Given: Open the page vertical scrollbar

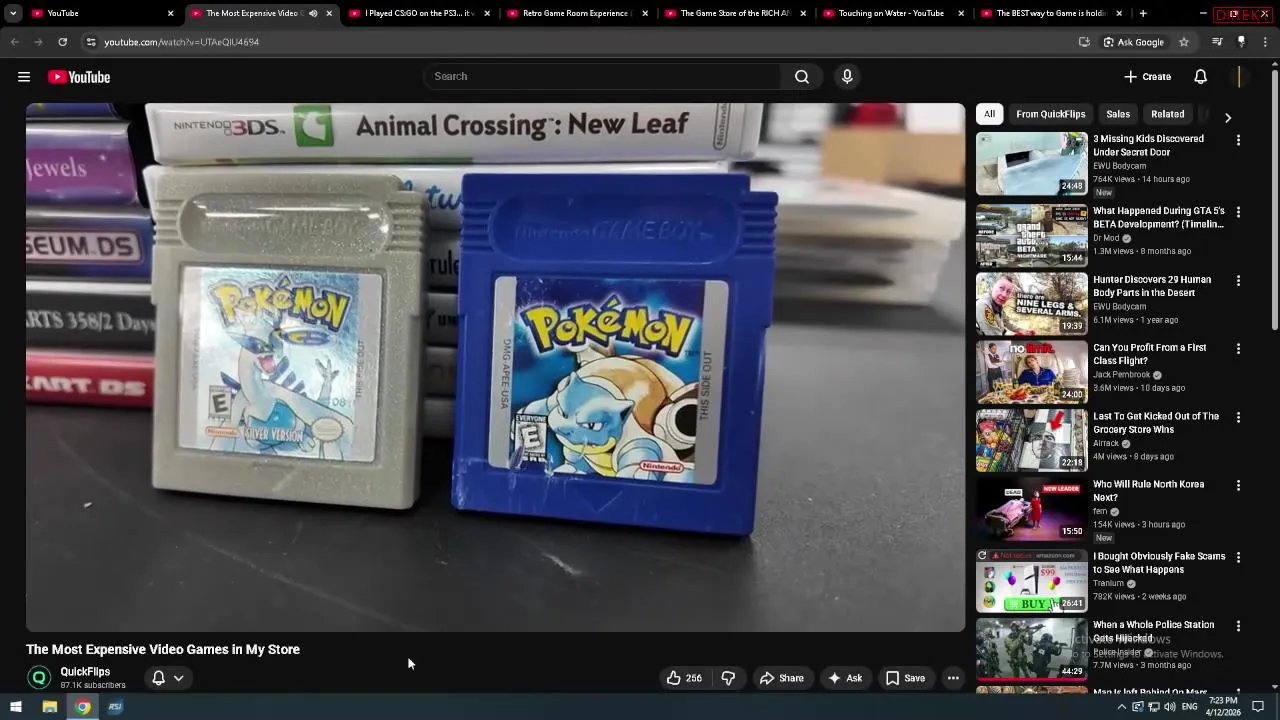Looking at the screenshot, I should pyautogui.click(x=1274, y=200).
